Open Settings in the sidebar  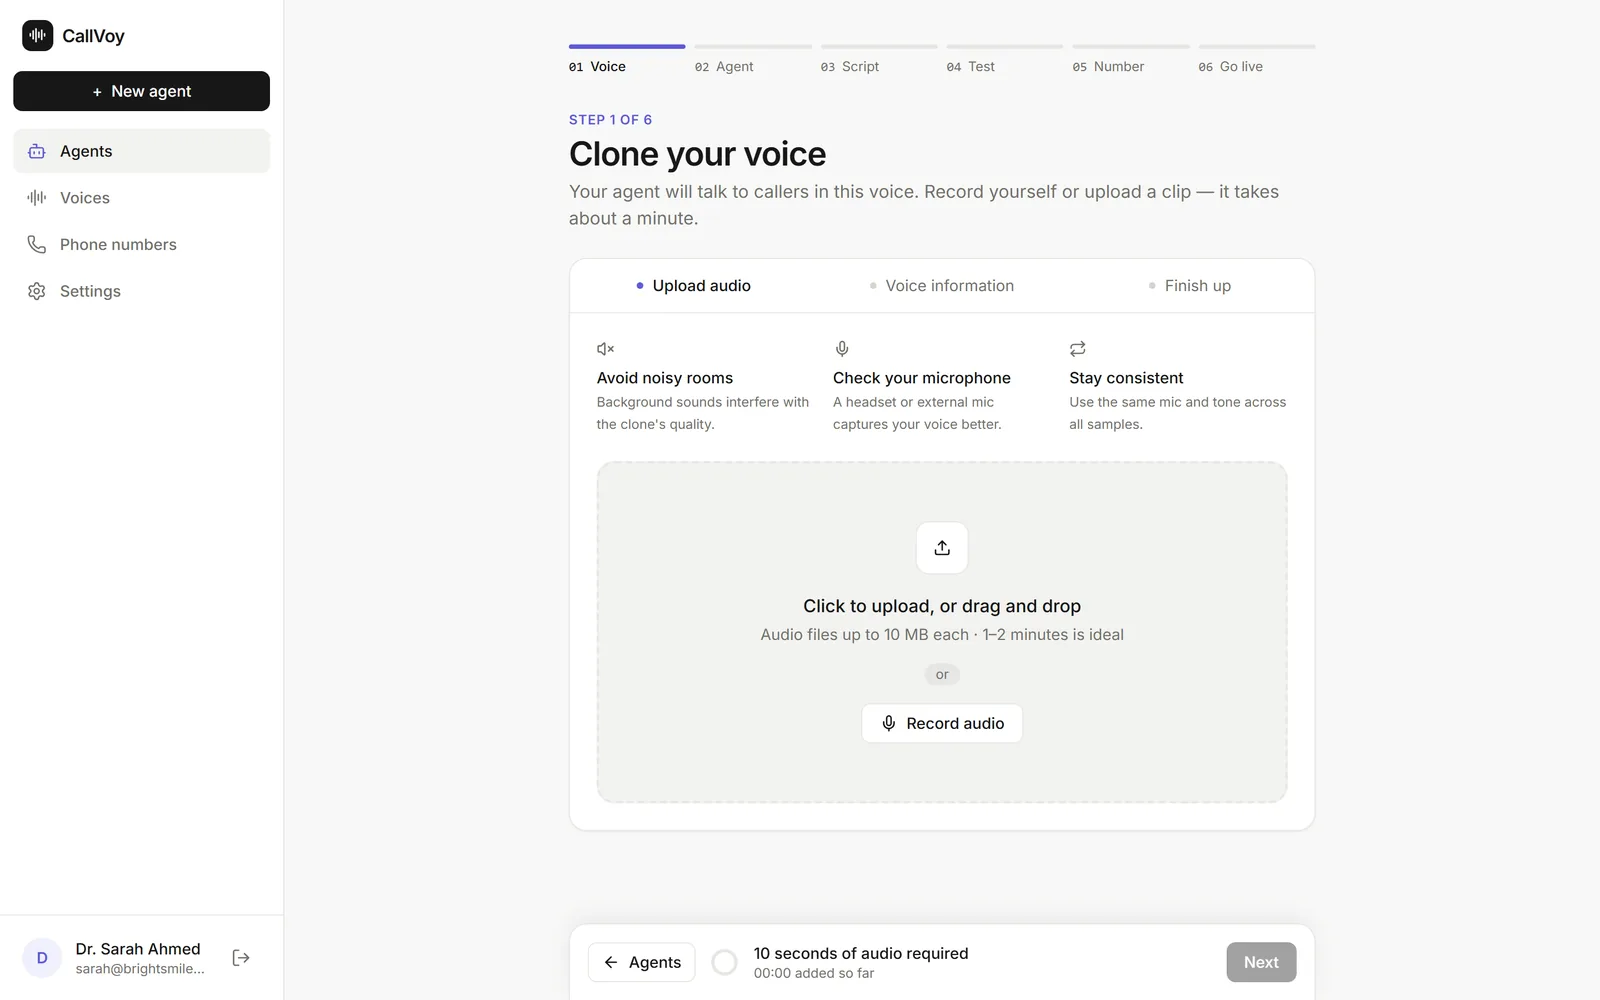141,291
